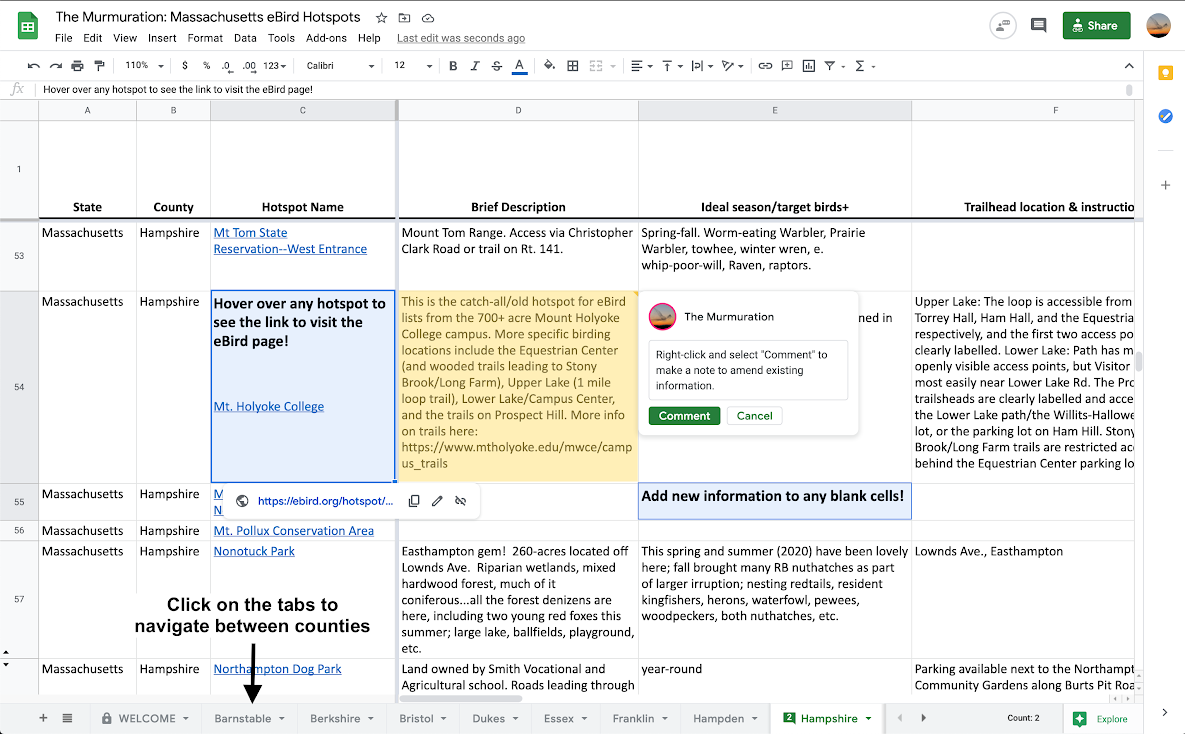The width and height of the screenshot is (1185, 734).
Task: Open vertical align dropdown
Action: (672, 66)
